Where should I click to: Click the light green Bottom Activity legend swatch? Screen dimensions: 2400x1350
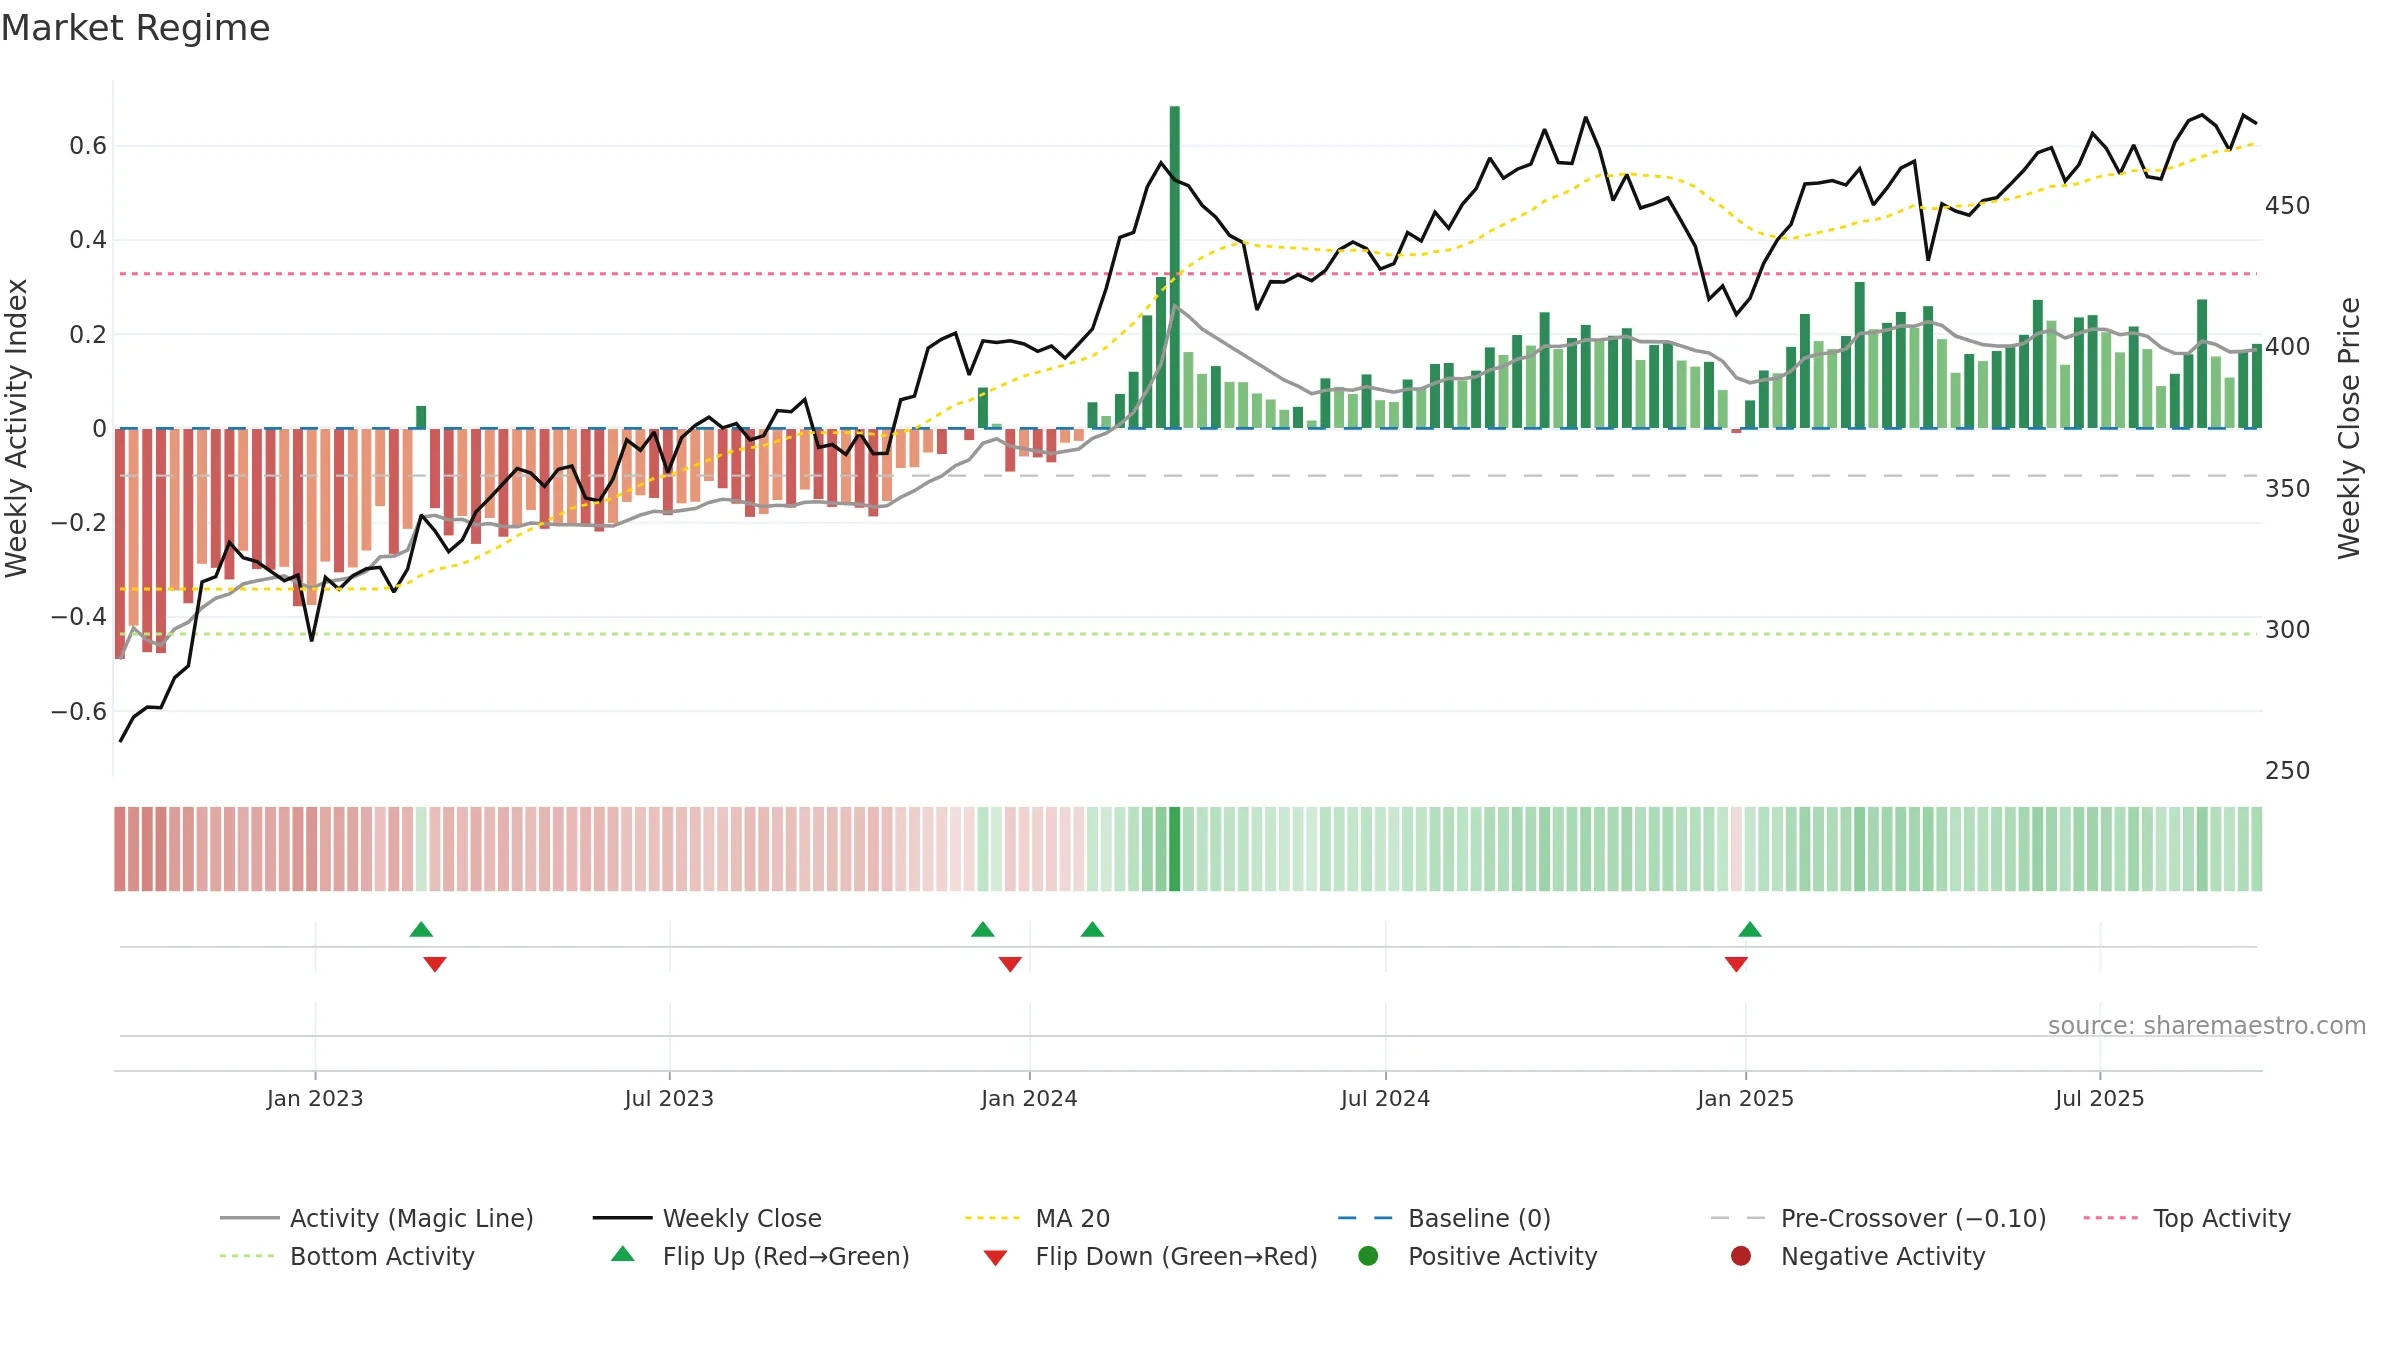[249, 1256]
